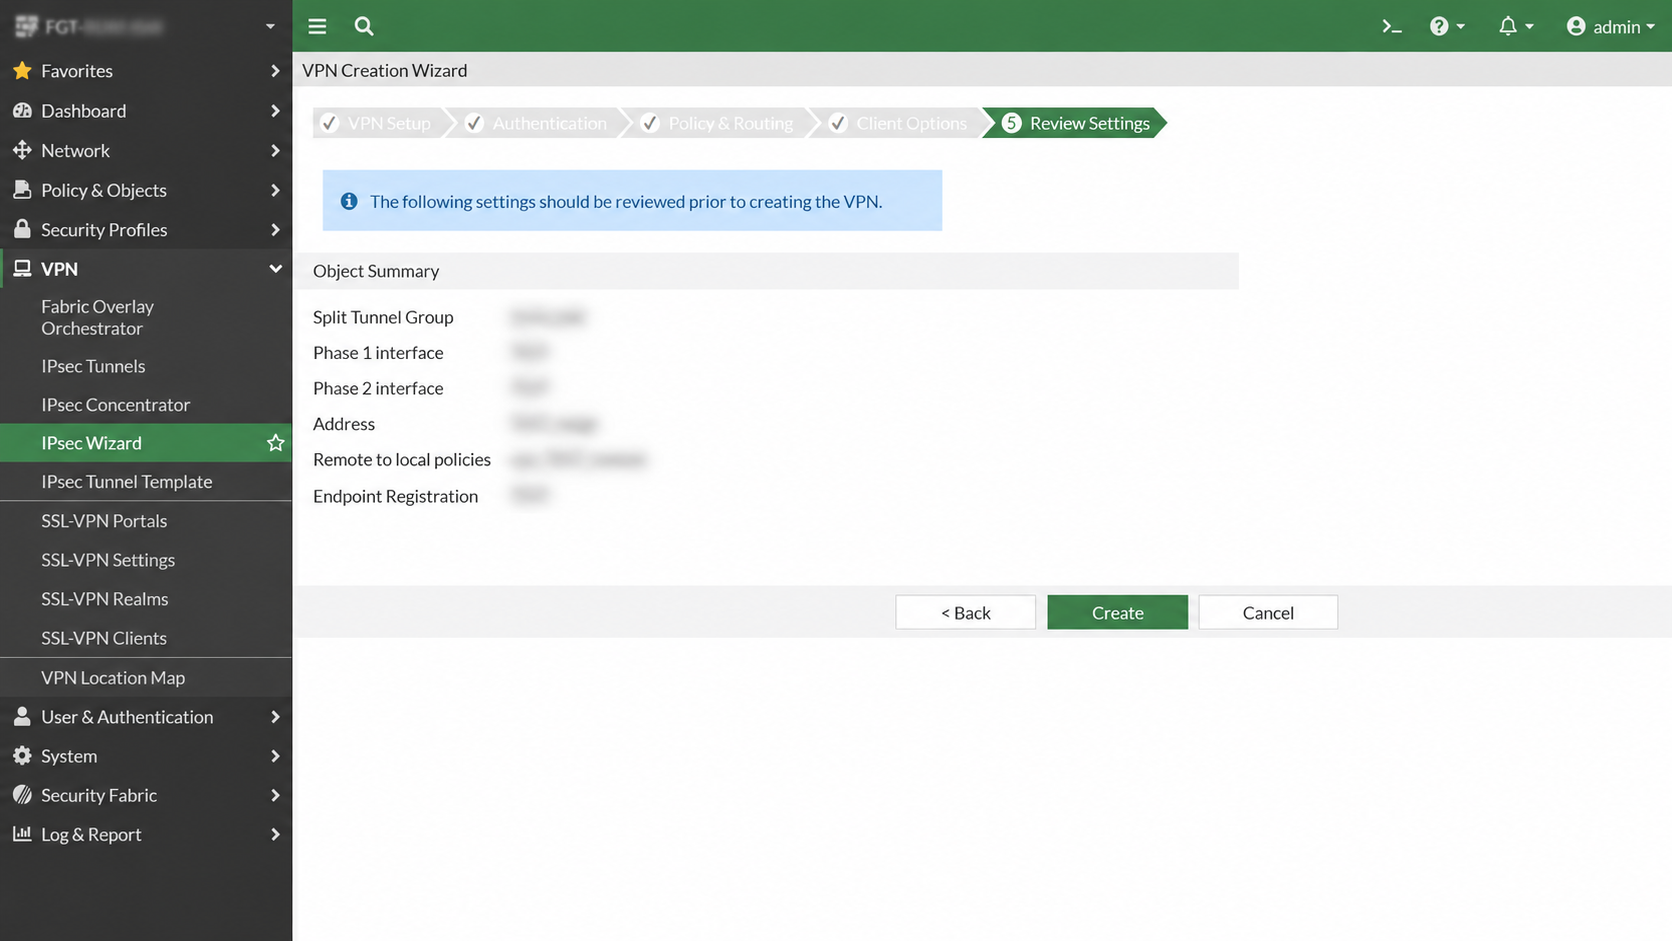Open IPsec Concentrator page
Image resolution: width=1672 pixels, height=941 pixels.
[x=115, y=404]
